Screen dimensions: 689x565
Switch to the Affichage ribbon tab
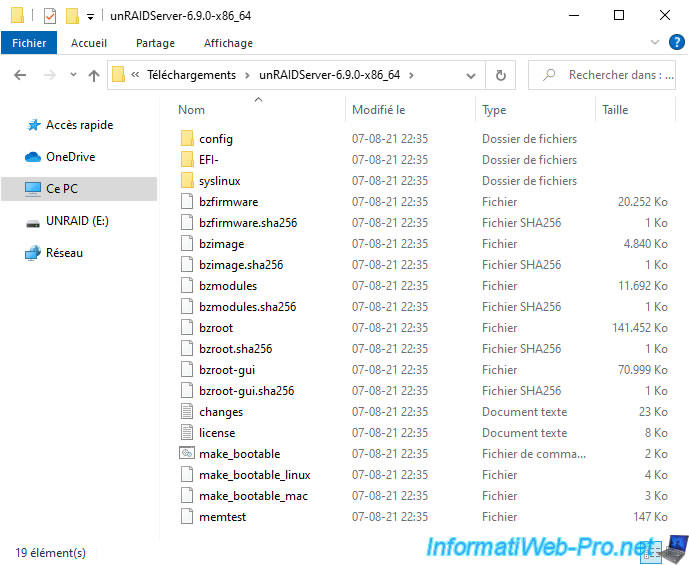pos(228,43)
